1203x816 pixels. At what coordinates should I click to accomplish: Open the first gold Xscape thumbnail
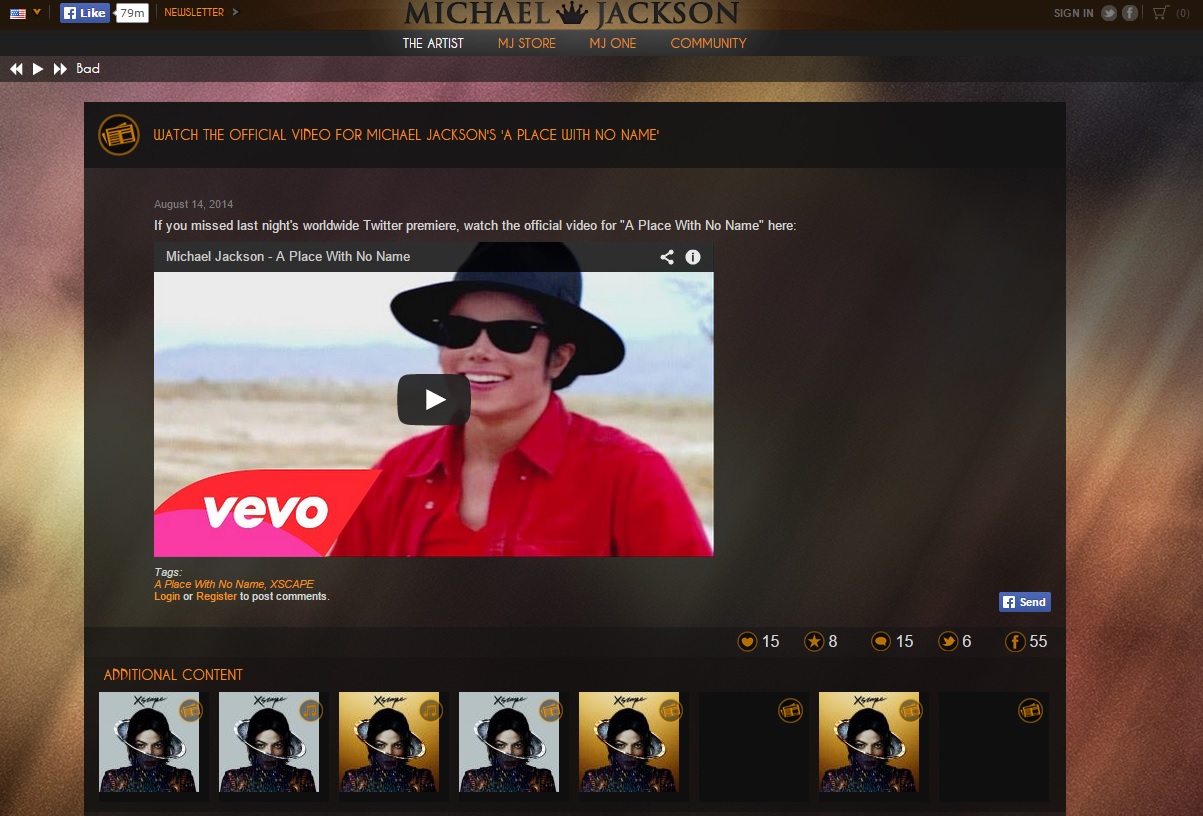click(x=389, y=742)
